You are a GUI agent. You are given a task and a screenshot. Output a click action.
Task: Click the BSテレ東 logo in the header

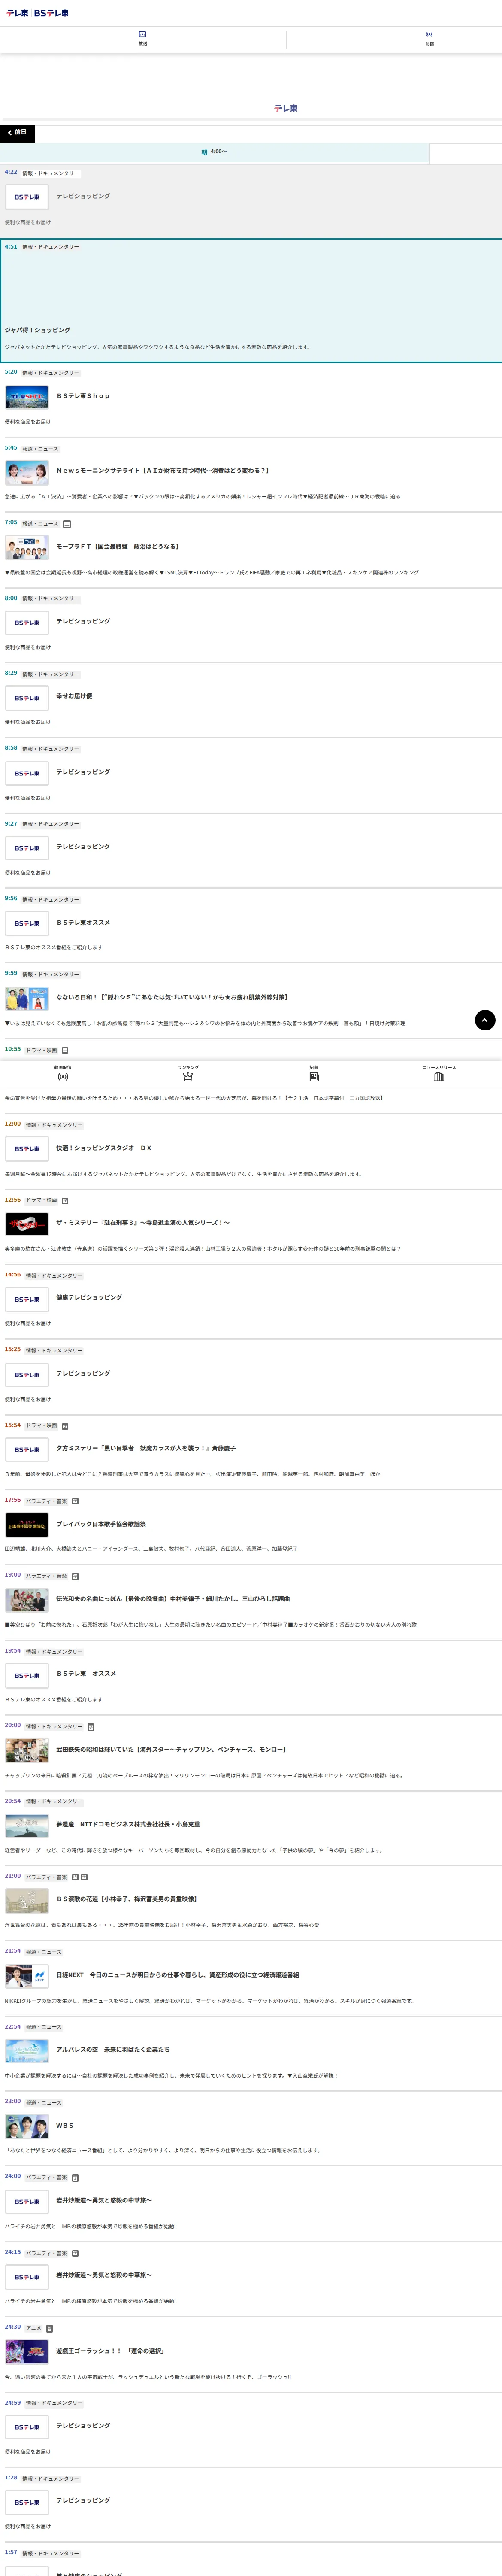point(51,13)
